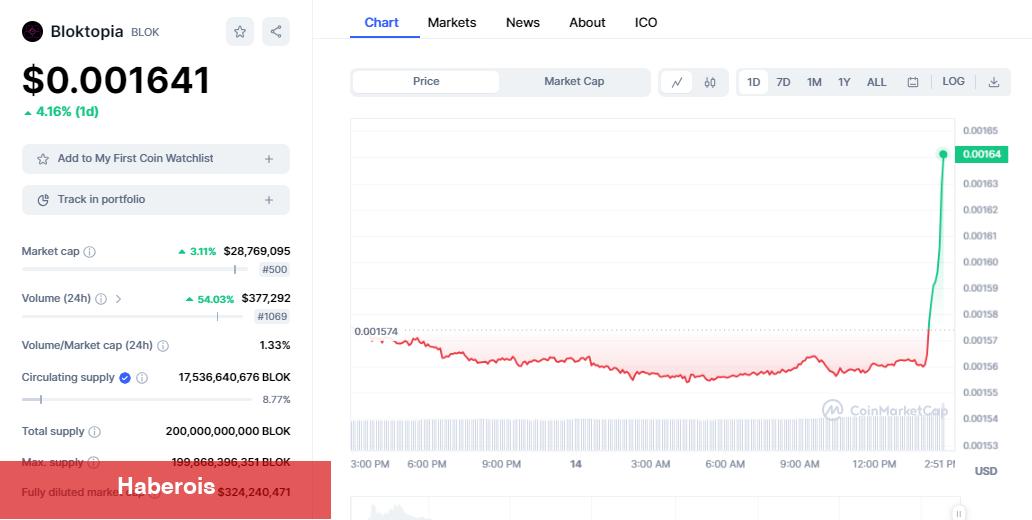Download chart data icon
1032x520 pixels.
994,82
